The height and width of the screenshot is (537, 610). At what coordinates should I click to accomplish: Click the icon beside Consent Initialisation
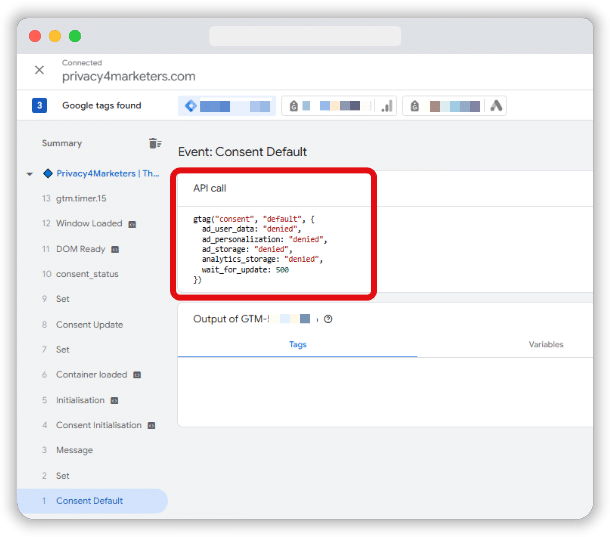pyautogui.click(x=151, y=425)
